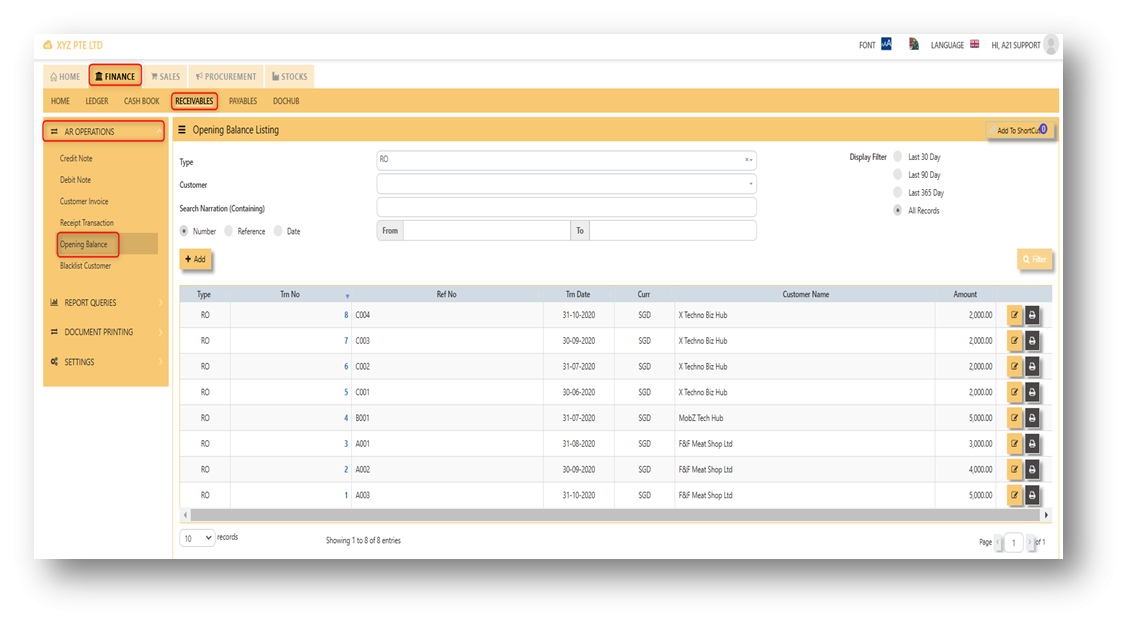The height and width of the screenshot is (625, 1129).
Task: Open the Customer dropdown
Action: [x=566, y=184]
